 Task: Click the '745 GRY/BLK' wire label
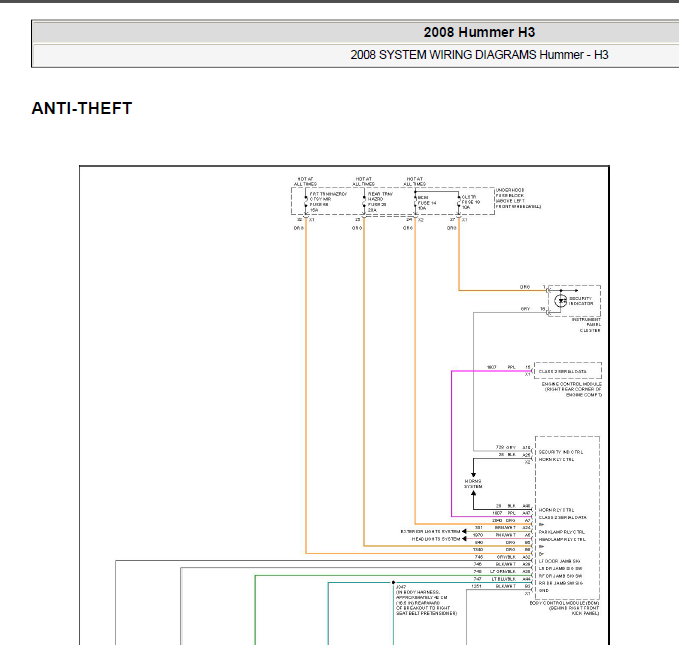pyautogui.click(x=495, y=557)
